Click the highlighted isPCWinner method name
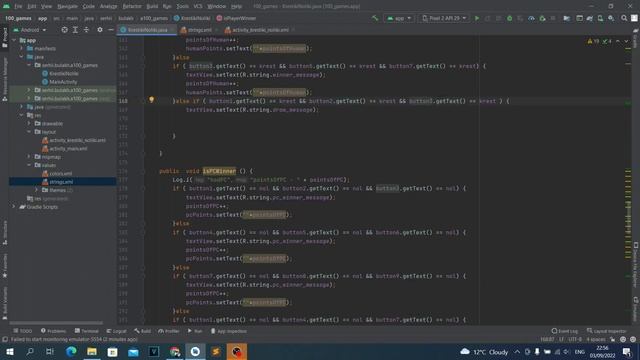This screenshot has height=360, width=640. [219, 171]
